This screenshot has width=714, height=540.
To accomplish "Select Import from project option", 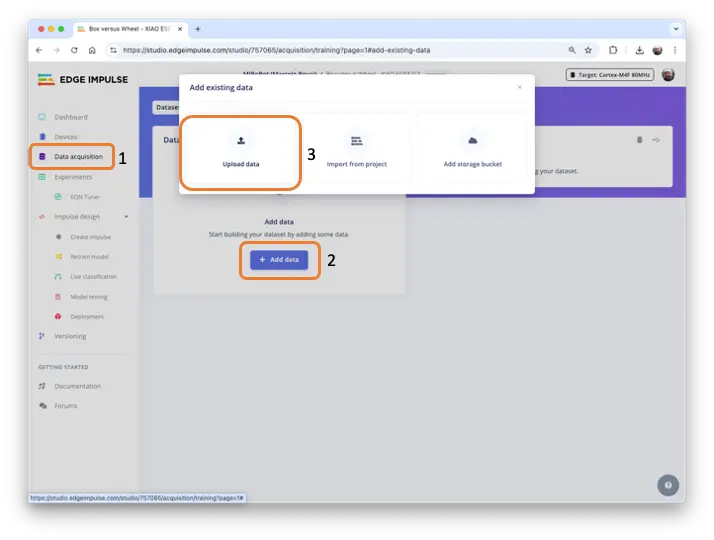I will point(356,152).
